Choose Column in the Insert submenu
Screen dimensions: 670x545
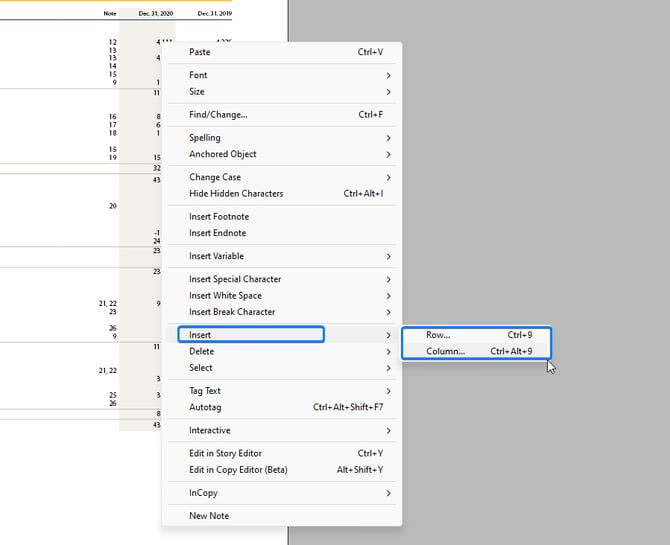445,351
